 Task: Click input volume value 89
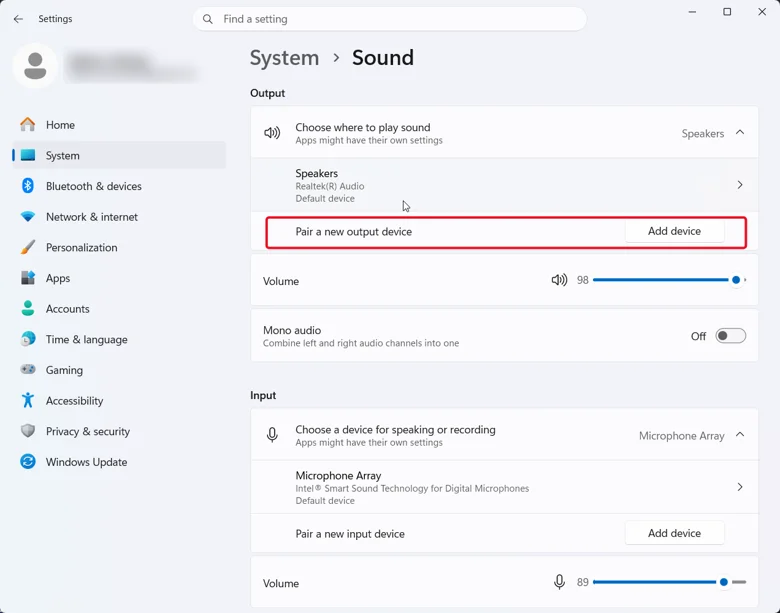(583, 582)
